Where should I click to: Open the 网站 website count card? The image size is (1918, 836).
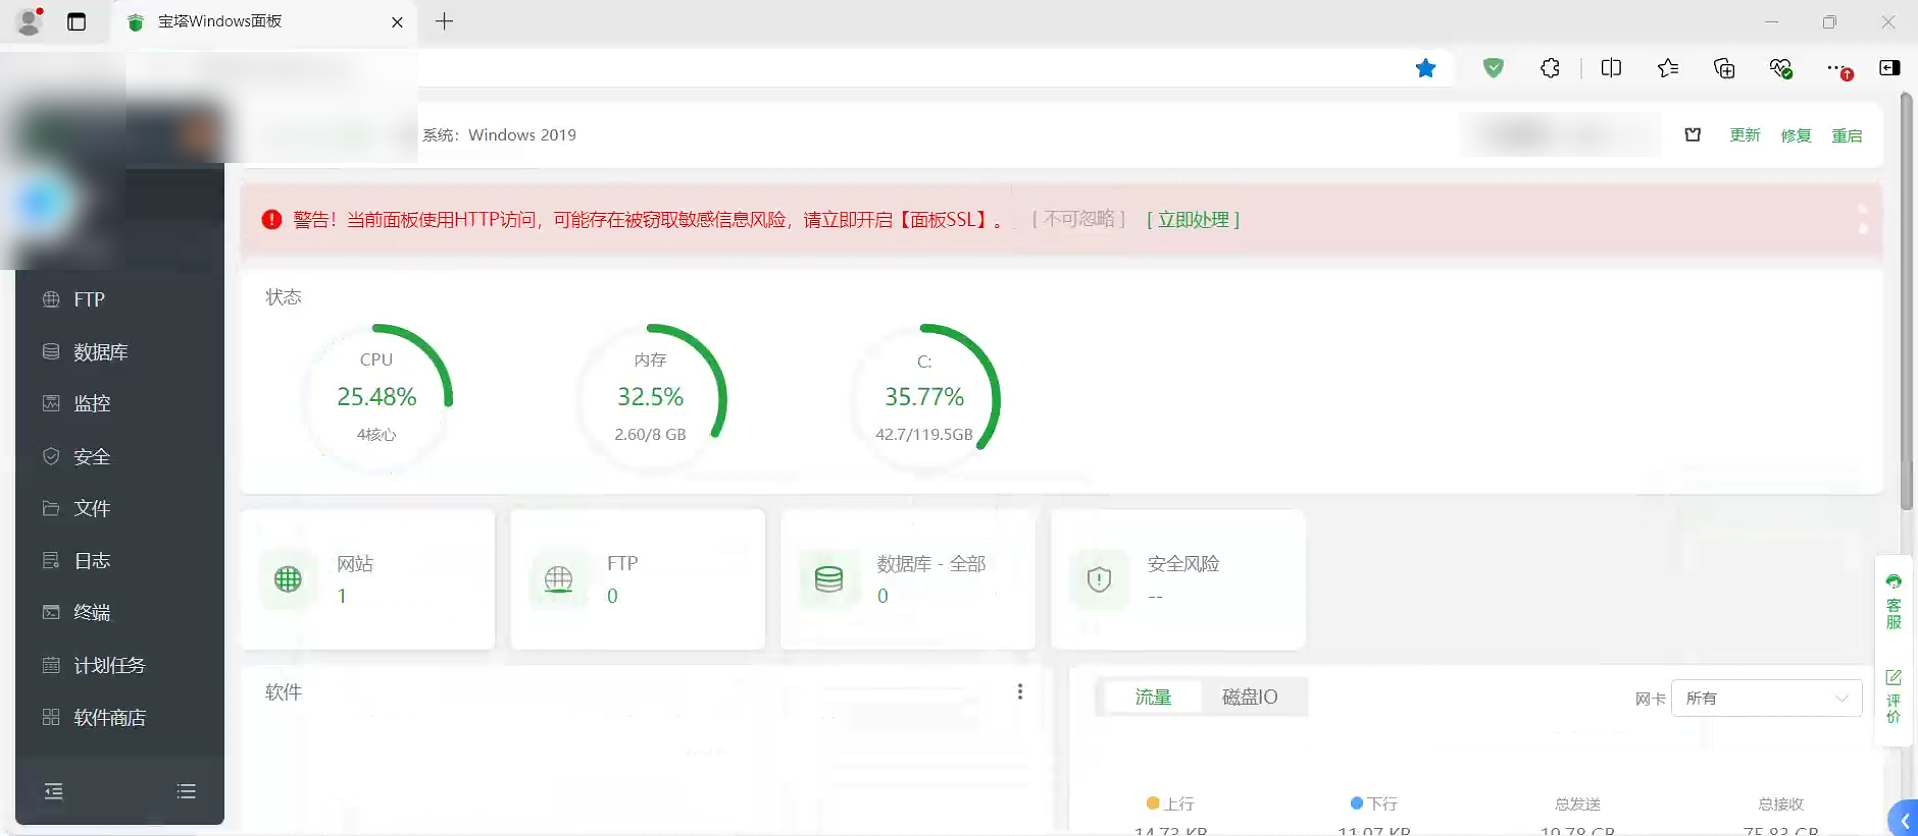(367, 579)
